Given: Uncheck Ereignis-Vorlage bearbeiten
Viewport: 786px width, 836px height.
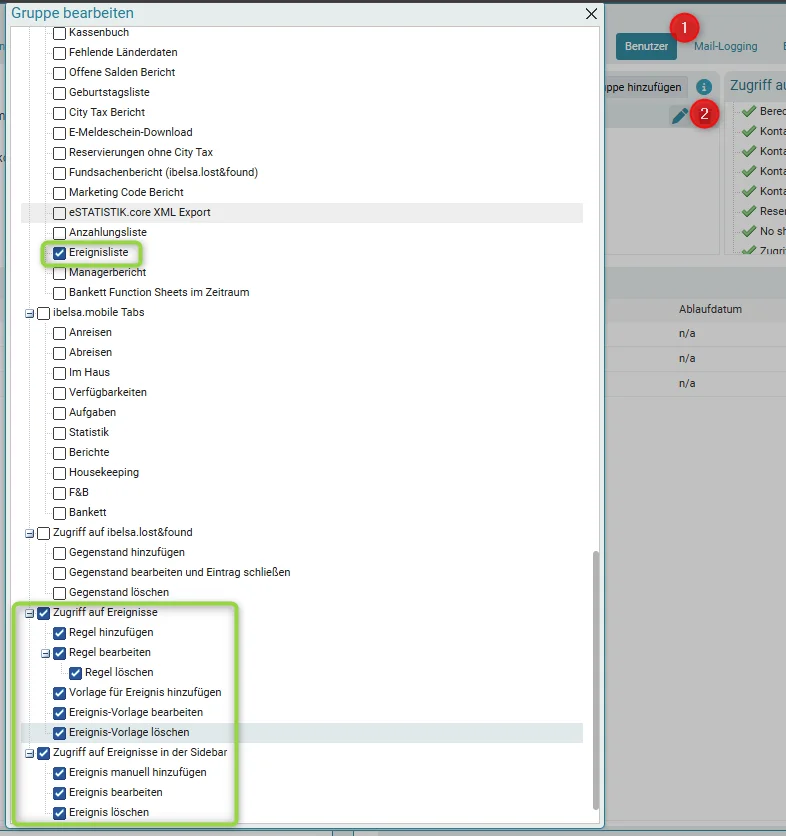Looking at the screenshot, I should tap(60, 713).
